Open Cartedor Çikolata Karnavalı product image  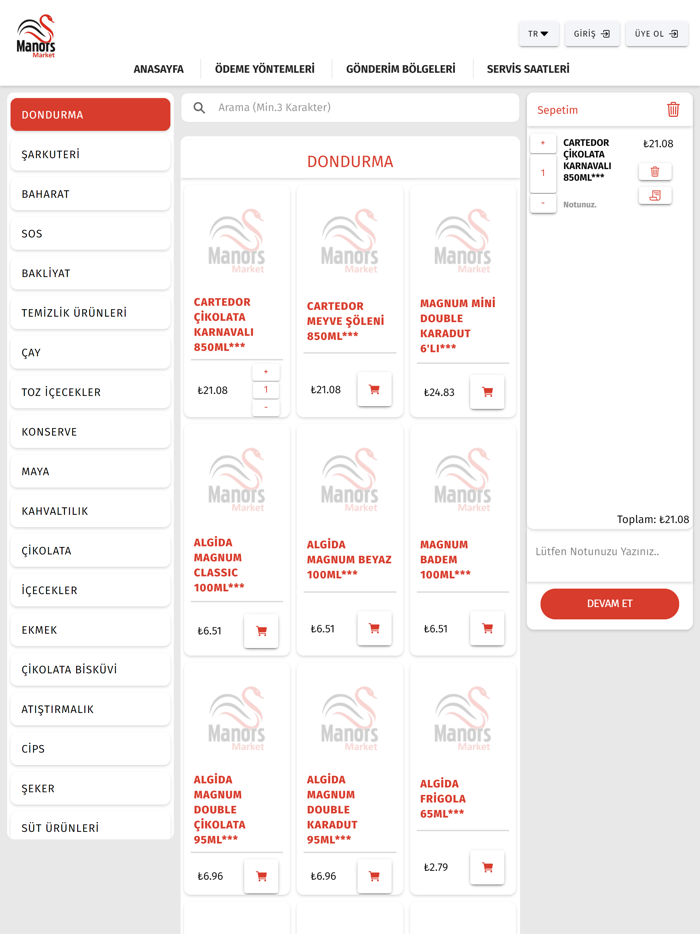237,241
